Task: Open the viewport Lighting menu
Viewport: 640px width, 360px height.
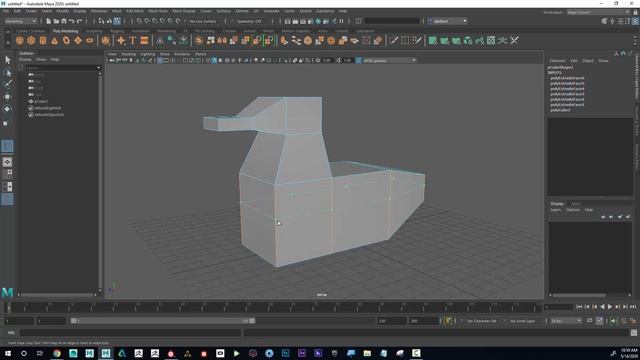Action: click(148, 54)
